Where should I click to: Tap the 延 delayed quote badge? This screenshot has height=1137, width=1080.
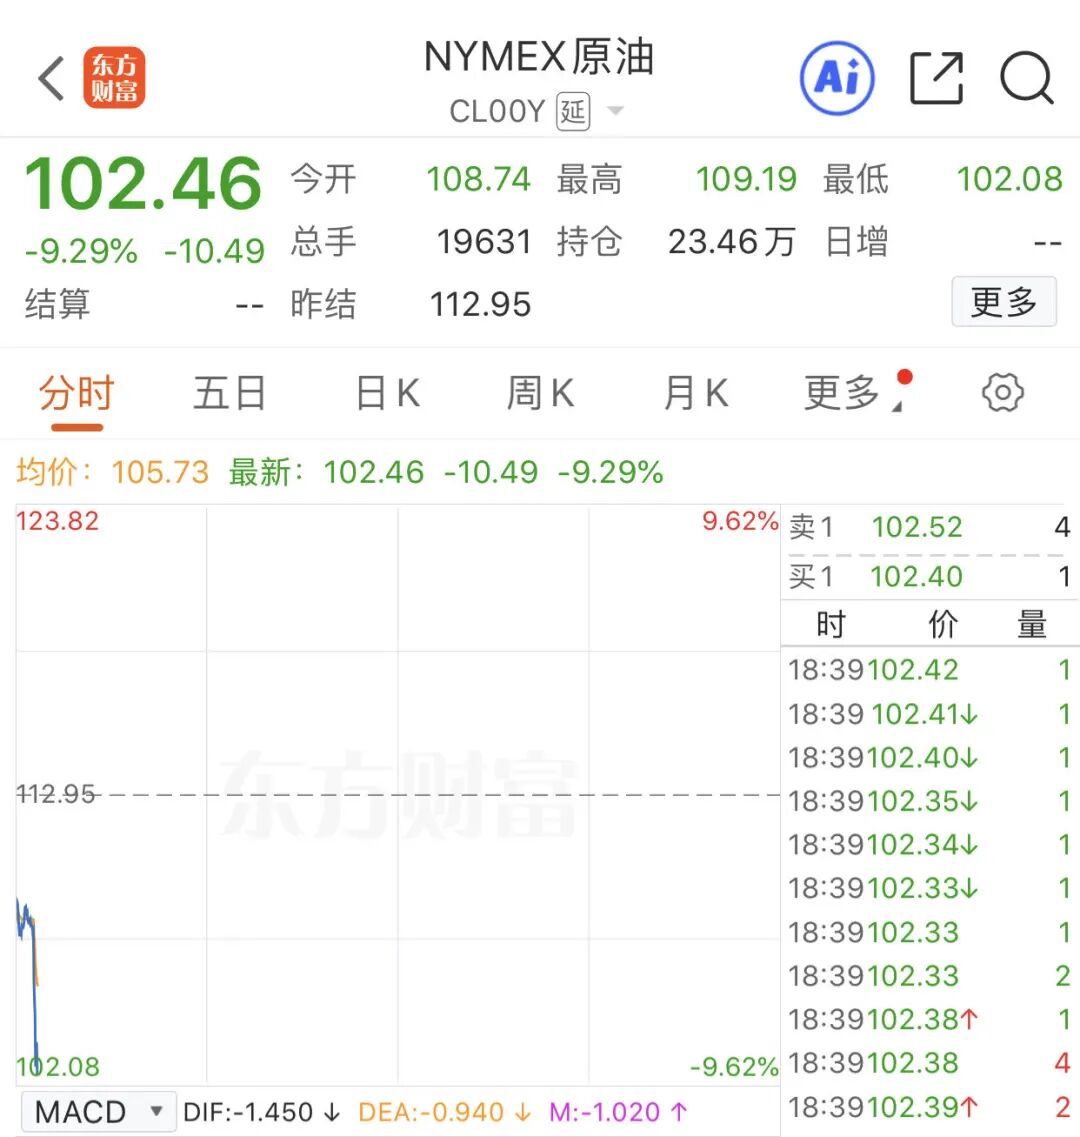pyautogui.click(x=573, y=111)
